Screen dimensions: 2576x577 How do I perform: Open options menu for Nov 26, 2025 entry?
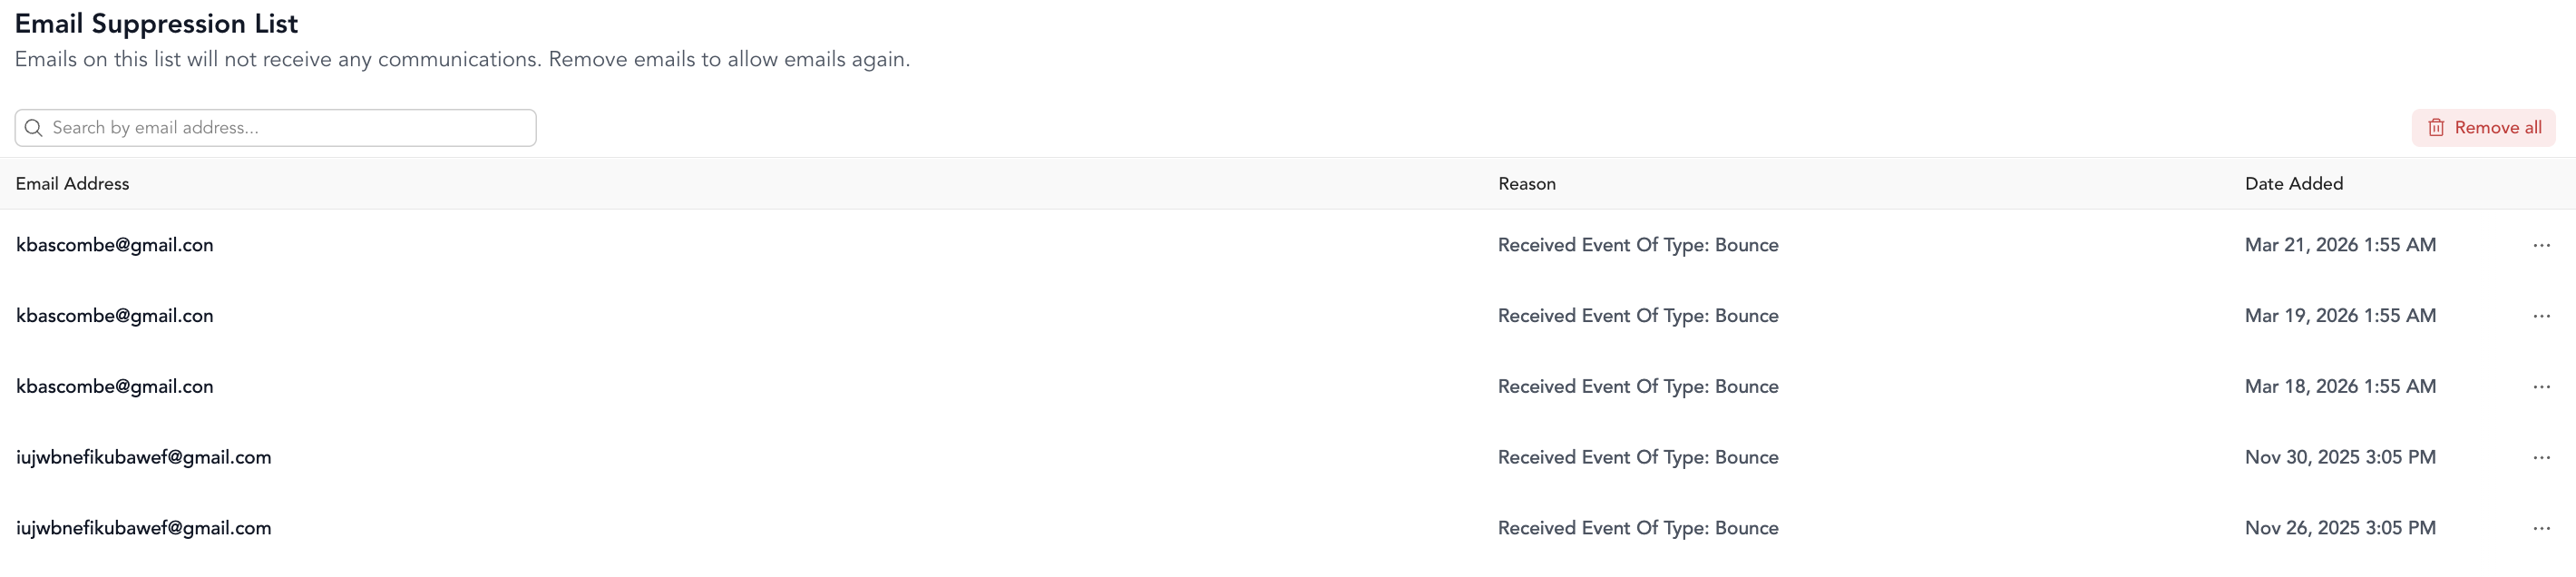[x=2541, y=529]
